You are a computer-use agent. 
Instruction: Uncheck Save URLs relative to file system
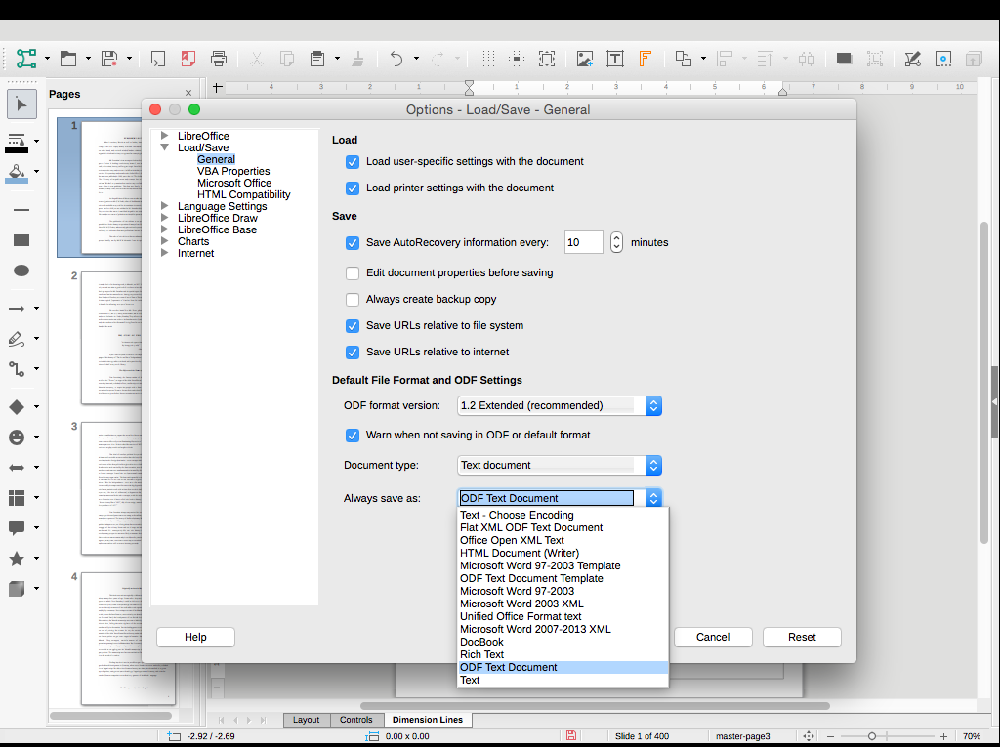point(352,326)
